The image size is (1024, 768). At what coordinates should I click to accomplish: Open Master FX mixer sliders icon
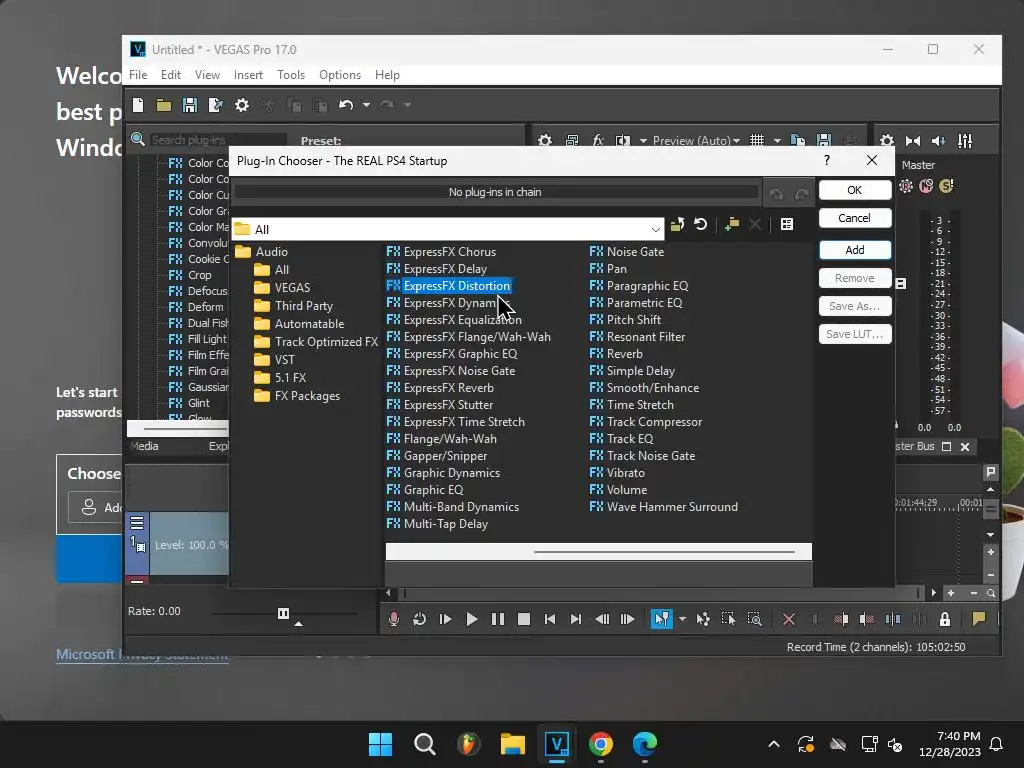click(965, 140)
